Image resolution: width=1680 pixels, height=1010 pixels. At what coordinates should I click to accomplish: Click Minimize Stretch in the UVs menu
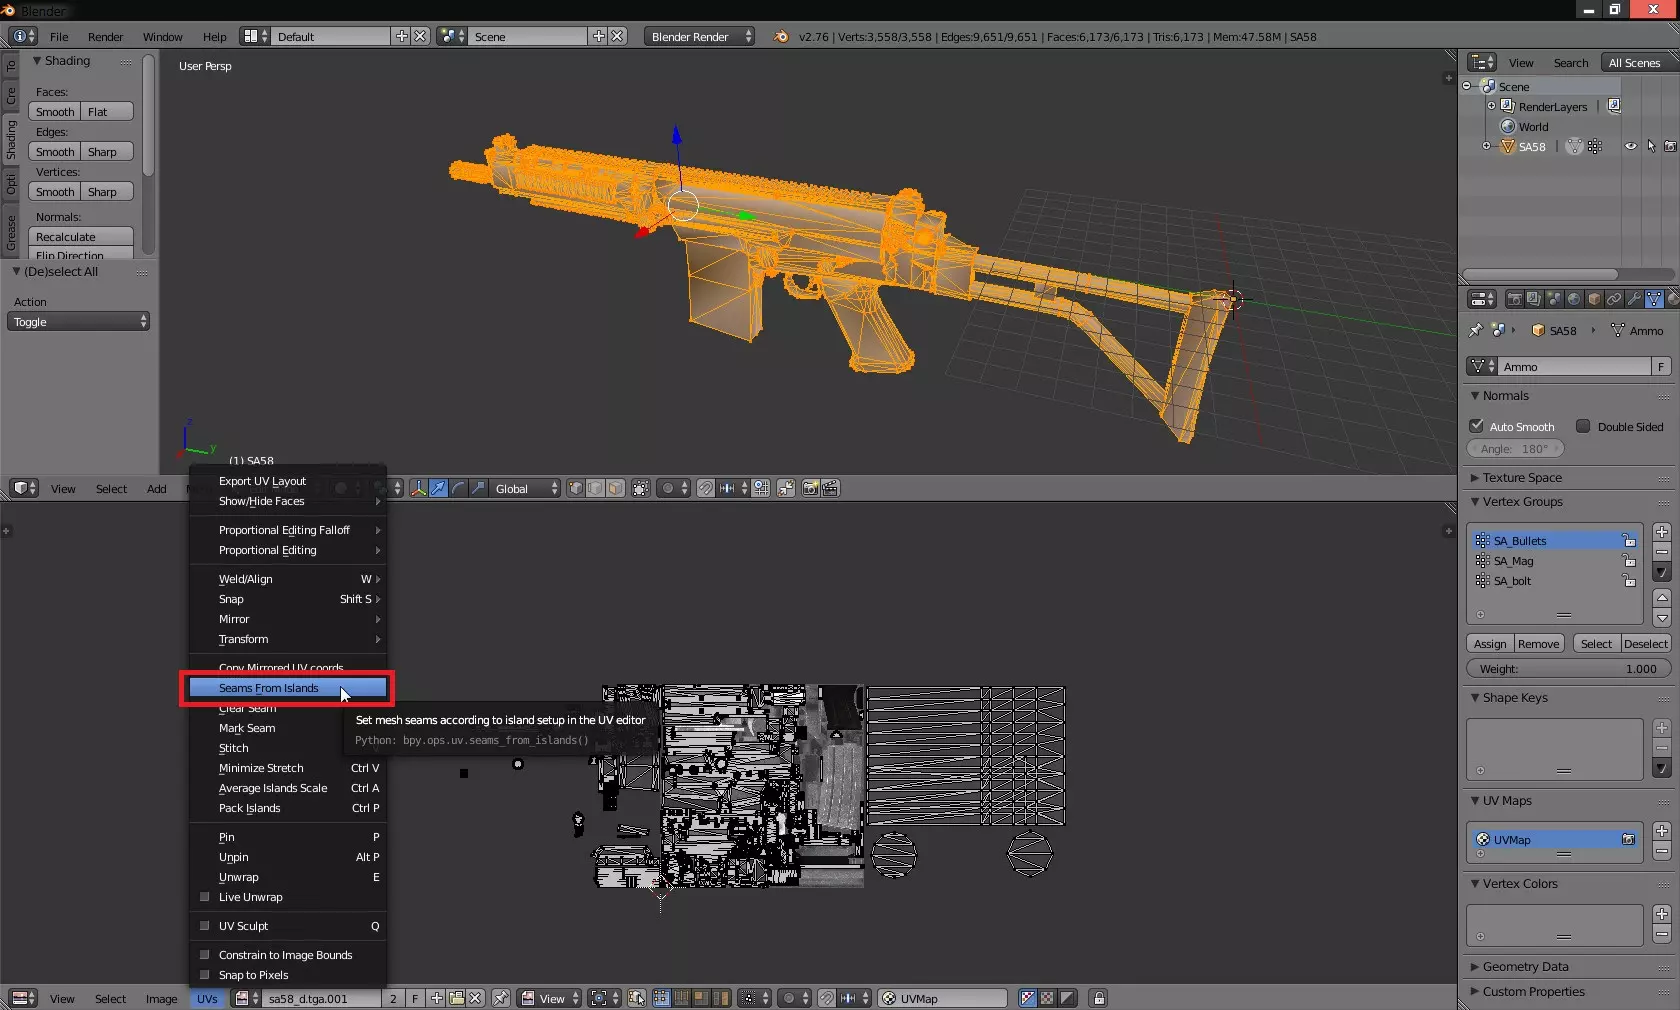[288, 768]
